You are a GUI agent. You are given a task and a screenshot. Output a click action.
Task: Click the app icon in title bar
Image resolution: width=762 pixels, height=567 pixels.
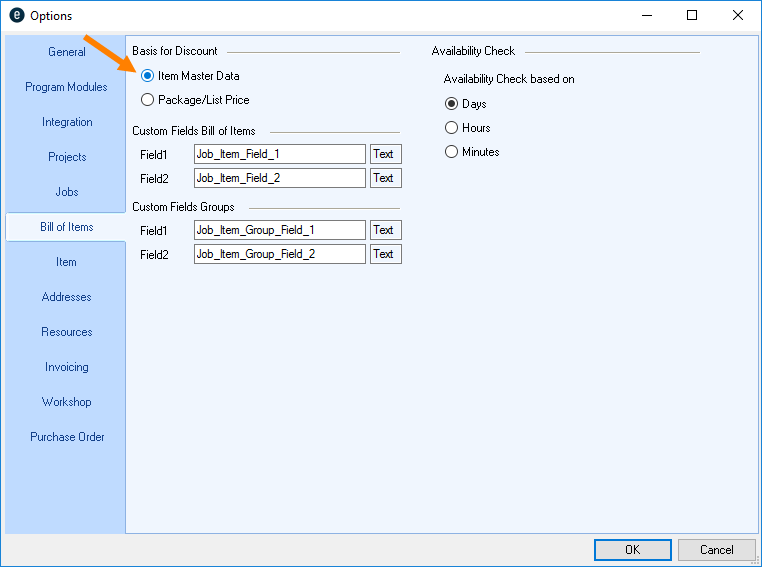tap(16, 16)
